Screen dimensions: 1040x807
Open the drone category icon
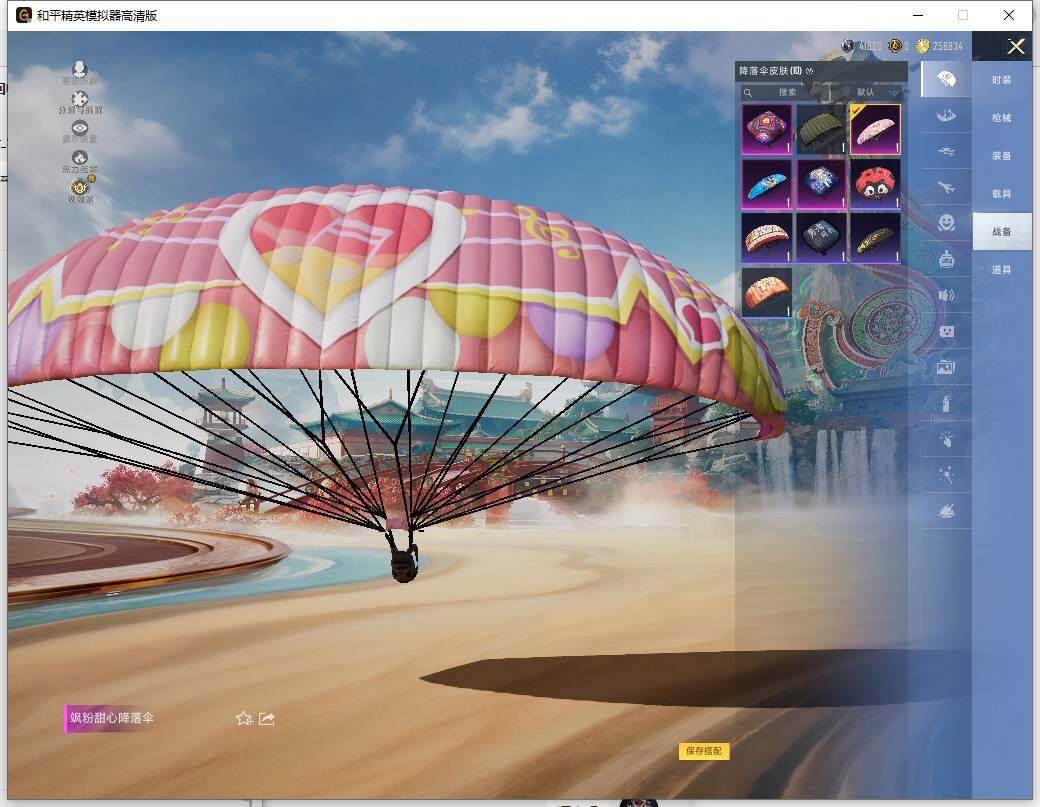946,152
